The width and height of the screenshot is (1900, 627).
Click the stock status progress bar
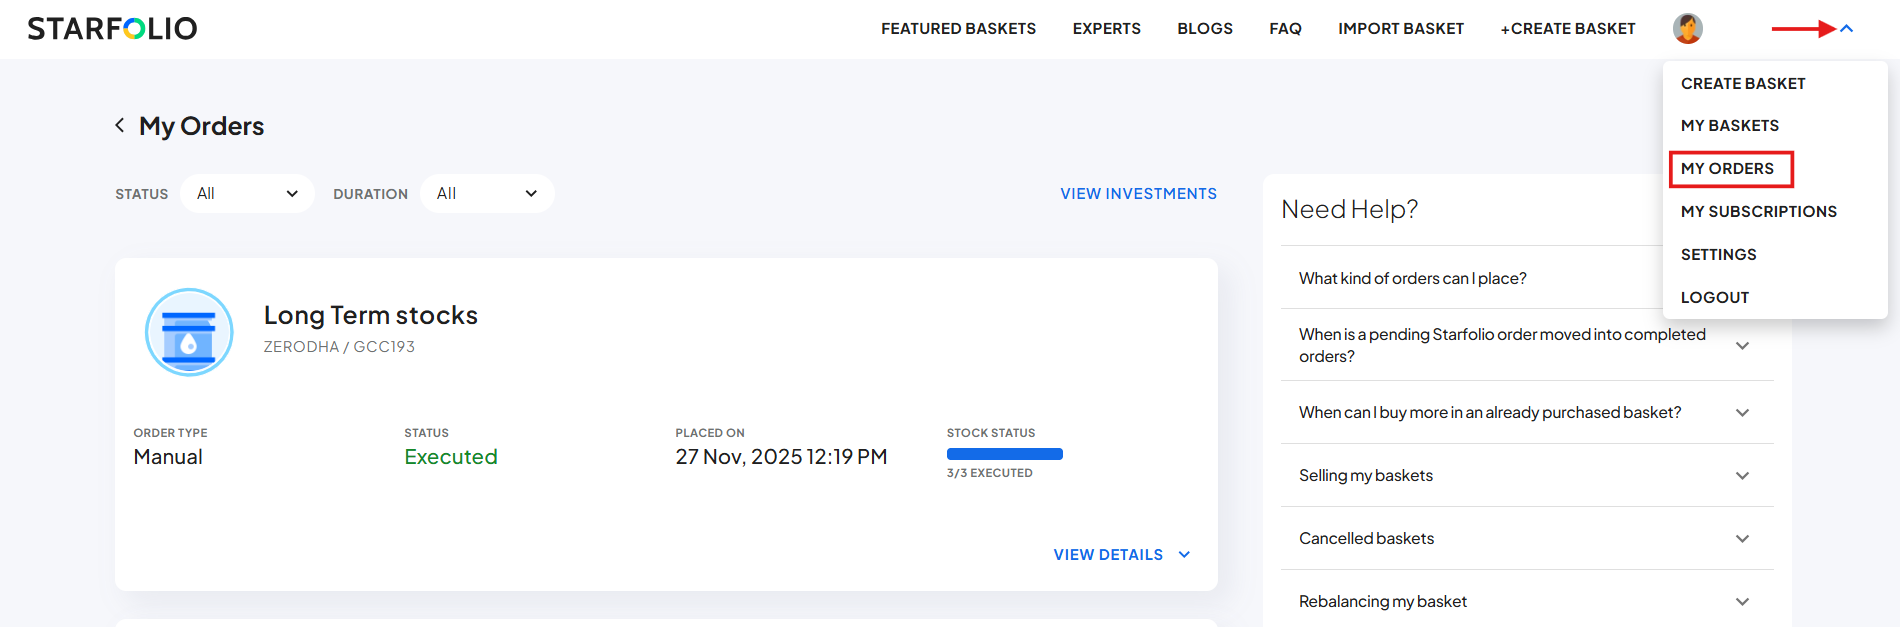click(1004, 454)
